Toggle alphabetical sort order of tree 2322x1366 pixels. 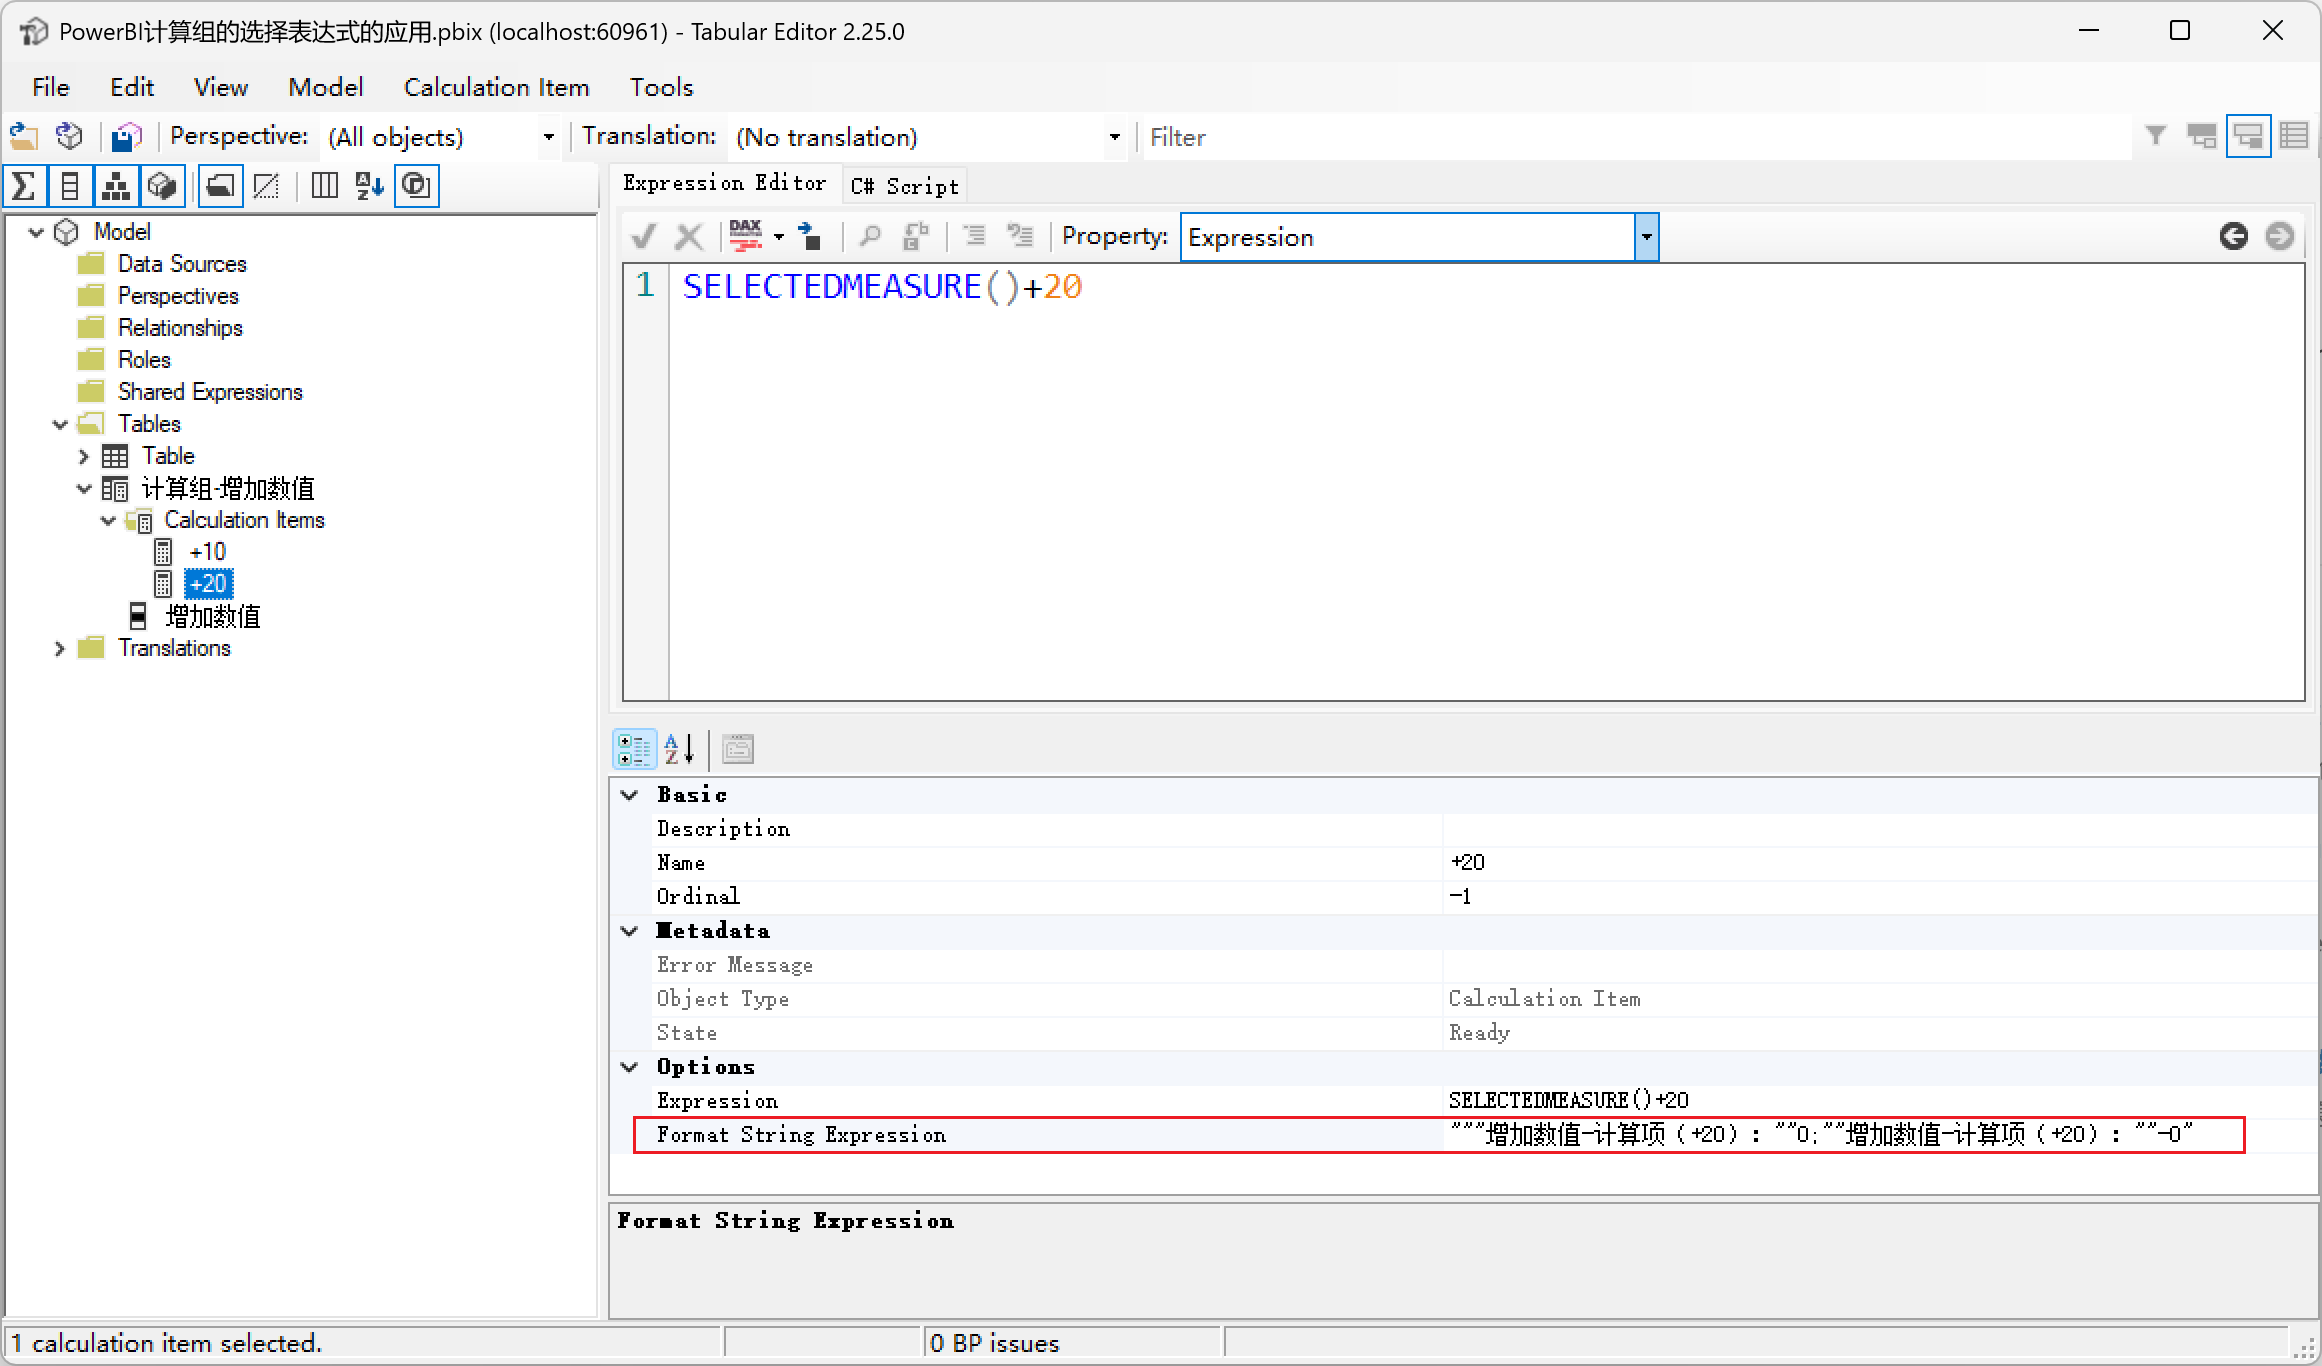370,186
